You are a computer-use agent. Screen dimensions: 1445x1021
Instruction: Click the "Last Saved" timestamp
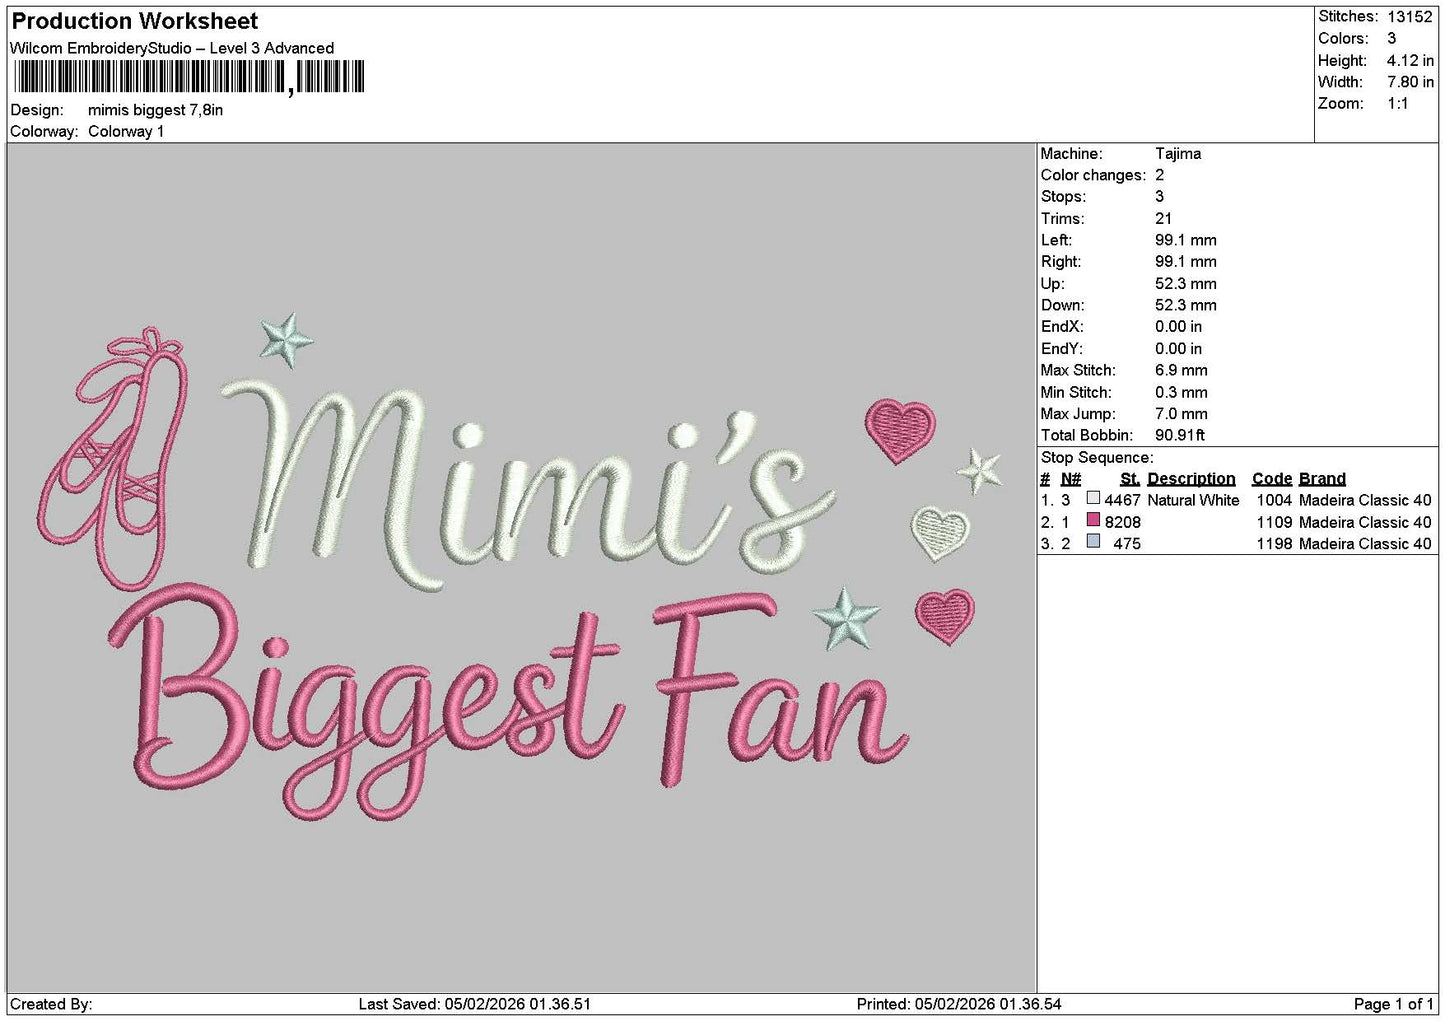point(475,1004)
